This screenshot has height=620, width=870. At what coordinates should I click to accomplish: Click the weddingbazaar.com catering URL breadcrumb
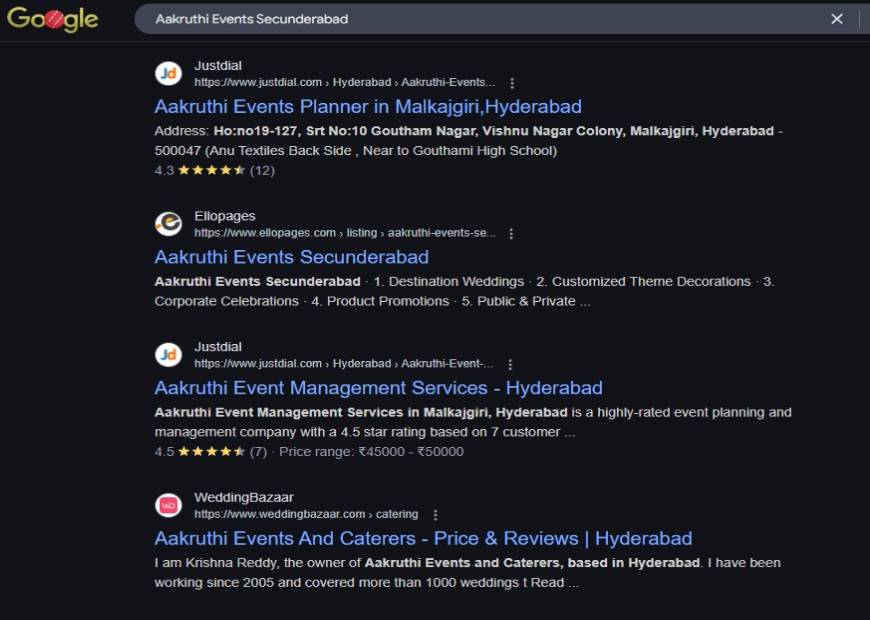[306, 515]
